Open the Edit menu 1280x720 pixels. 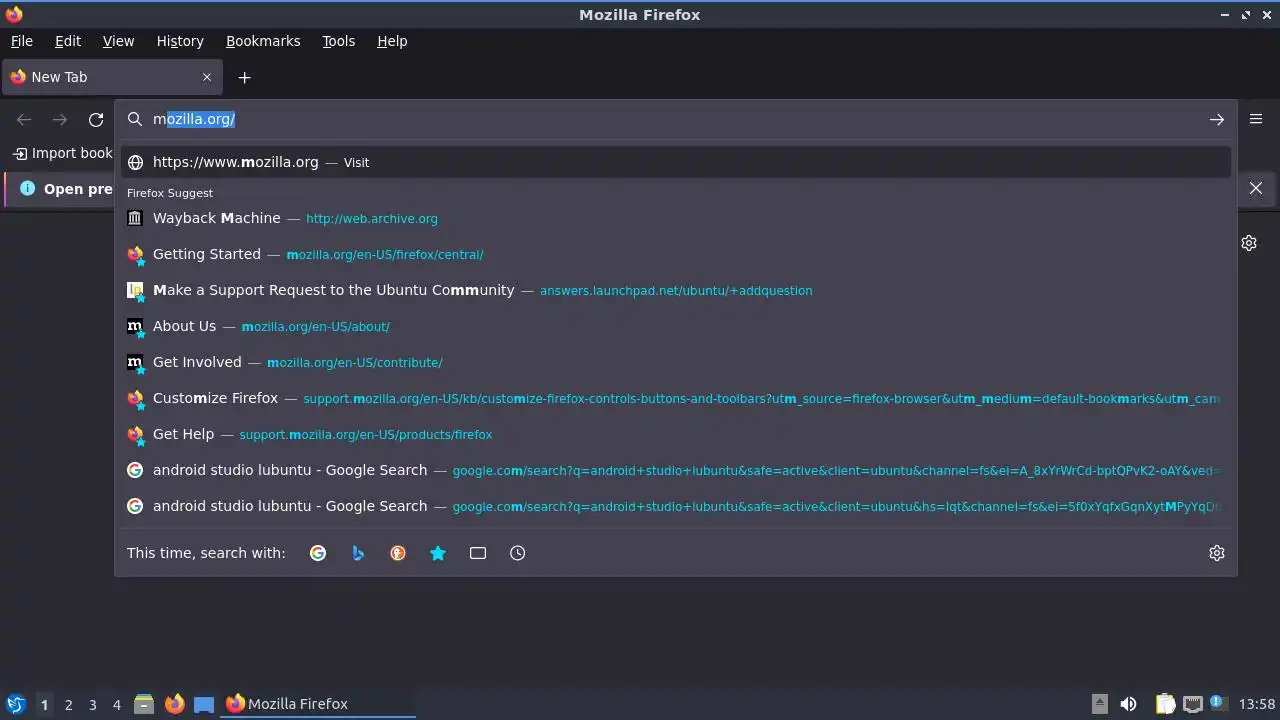pyautogui.click(x=68, y=41)
